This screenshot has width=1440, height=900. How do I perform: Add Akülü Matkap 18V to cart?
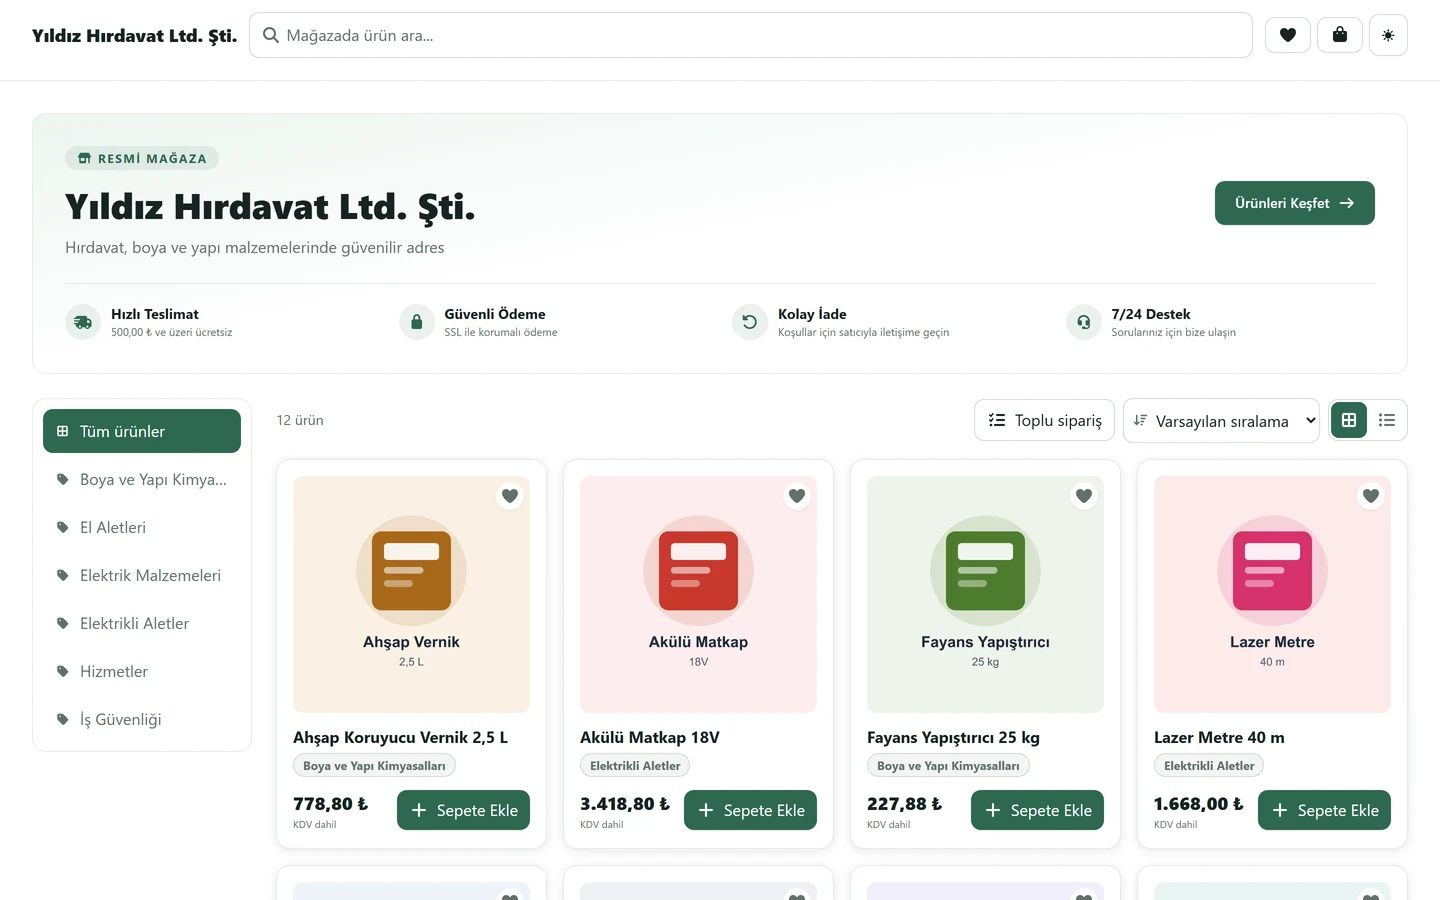[x=750, y=810]
